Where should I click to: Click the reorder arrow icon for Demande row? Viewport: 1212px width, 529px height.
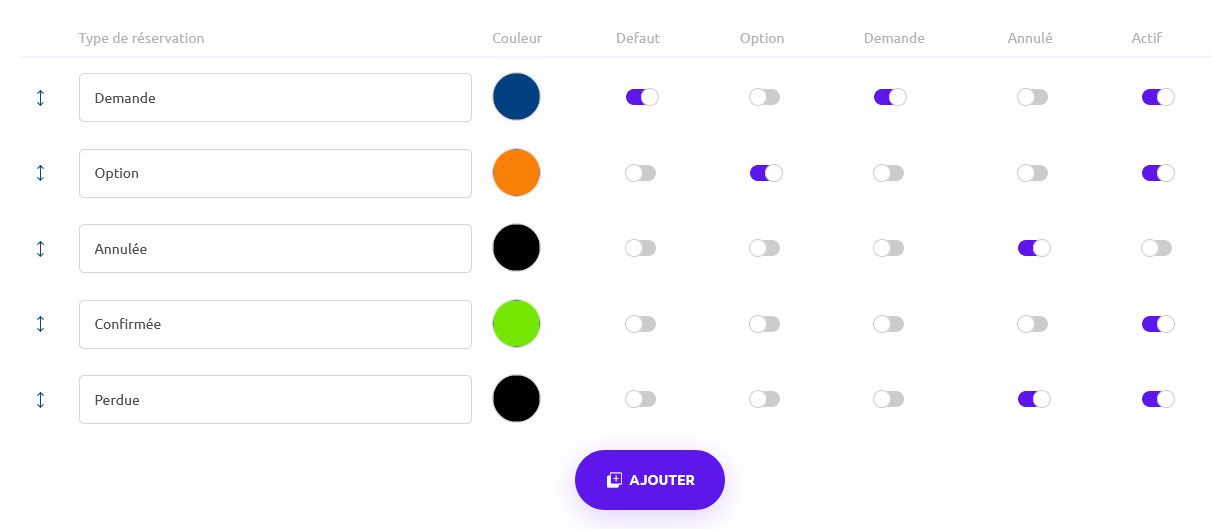pos(40,98)
